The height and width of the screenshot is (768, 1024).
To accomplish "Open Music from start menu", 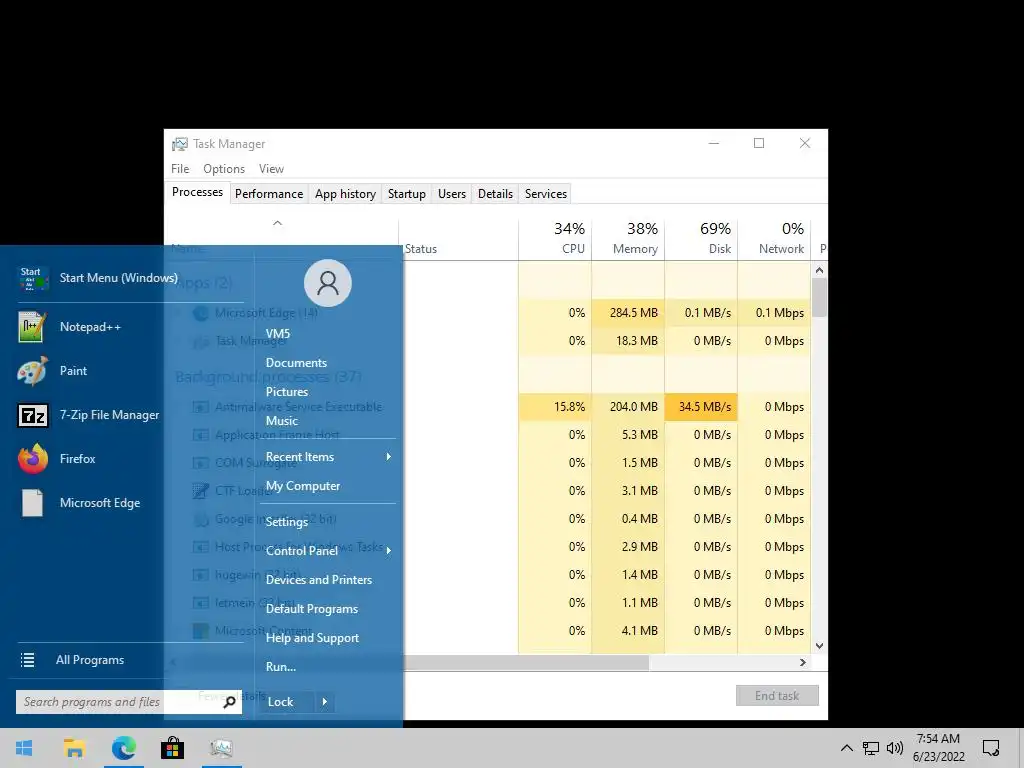I will point(281,421).
